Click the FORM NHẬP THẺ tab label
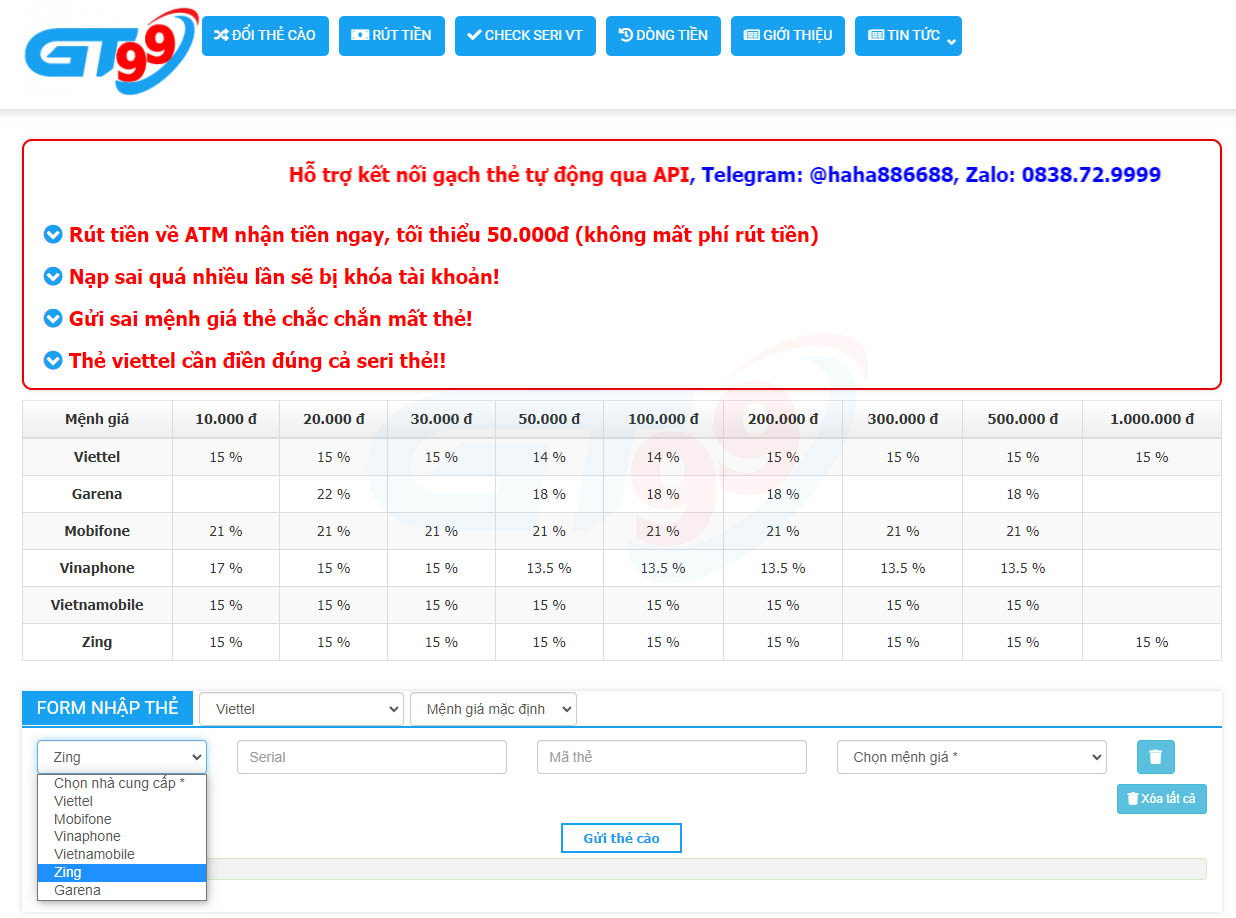The image size is (1236, 918). point(107,708)
